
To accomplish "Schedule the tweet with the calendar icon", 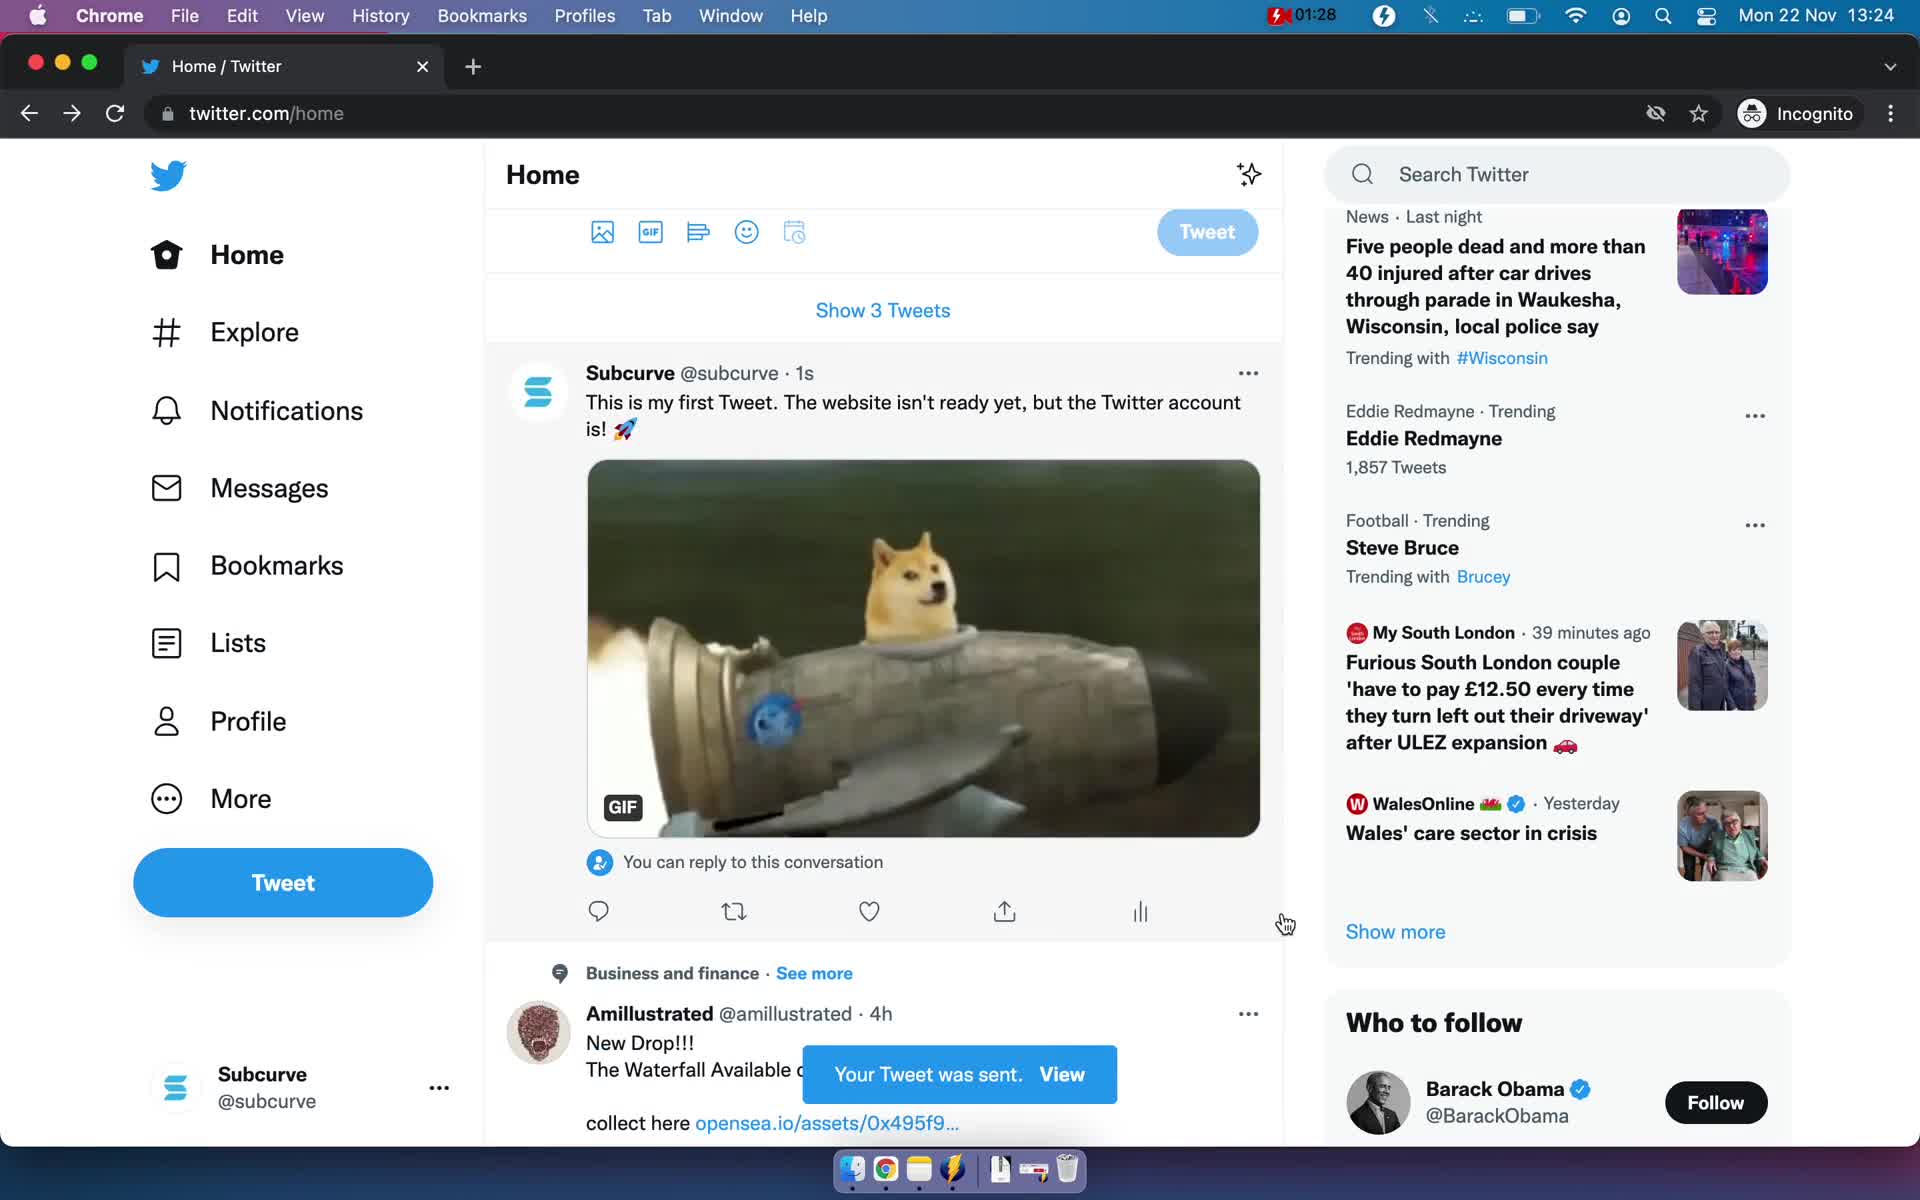I will [794, 232].
